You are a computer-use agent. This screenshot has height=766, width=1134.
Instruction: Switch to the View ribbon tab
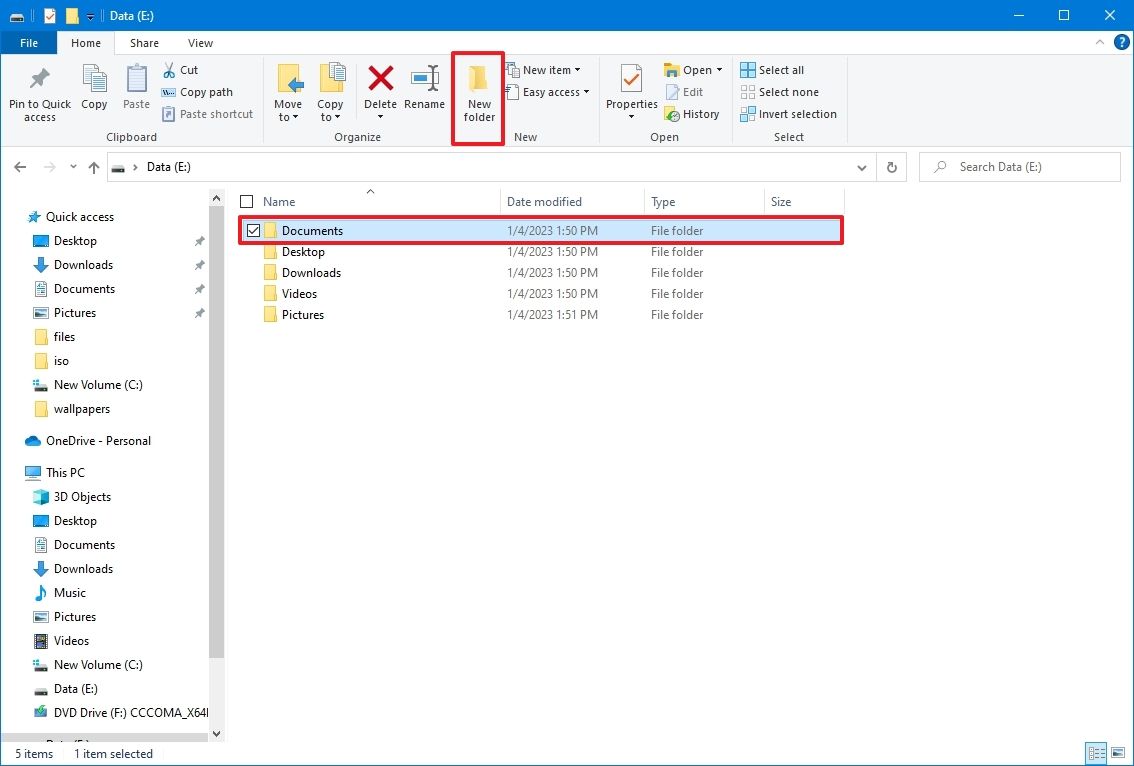click(x=200, y=43)
